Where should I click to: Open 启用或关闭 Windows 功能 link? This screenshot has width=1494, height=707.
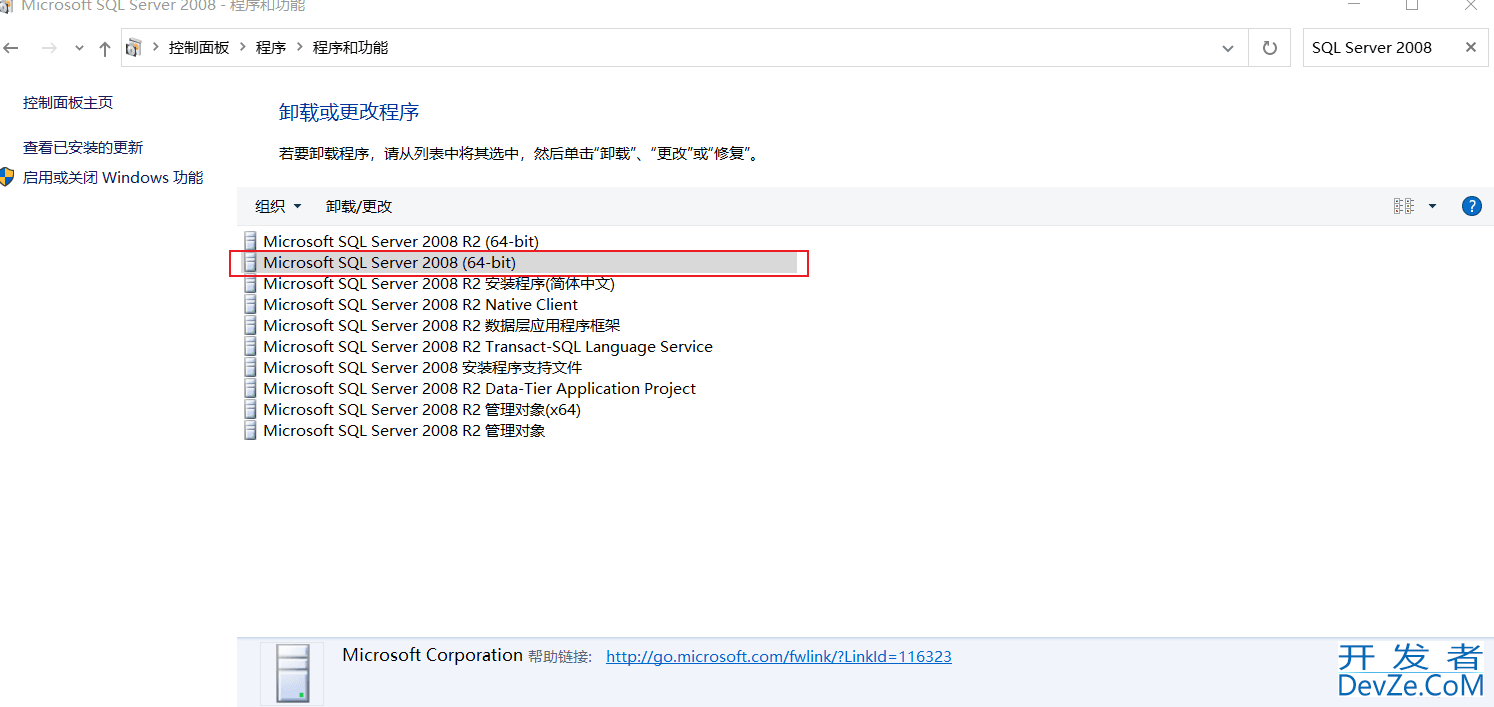tap(113, 178)
